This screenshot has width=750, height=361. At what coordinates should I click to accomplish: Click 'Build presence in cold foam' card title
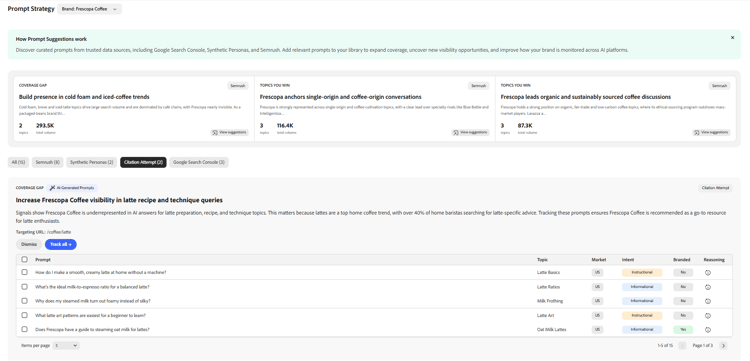point(84,97)
